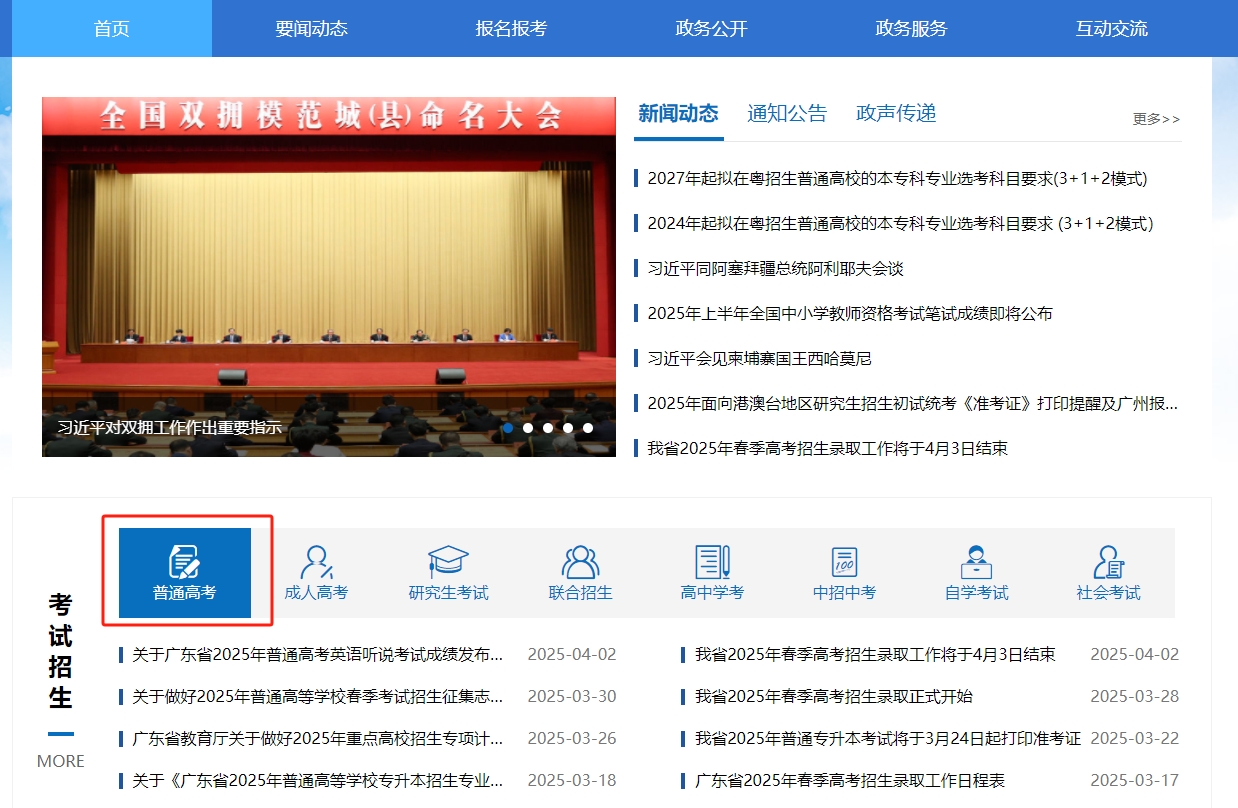
Task: Open the 报名报考 navigation menu
Action: click(x=511, y=28)
